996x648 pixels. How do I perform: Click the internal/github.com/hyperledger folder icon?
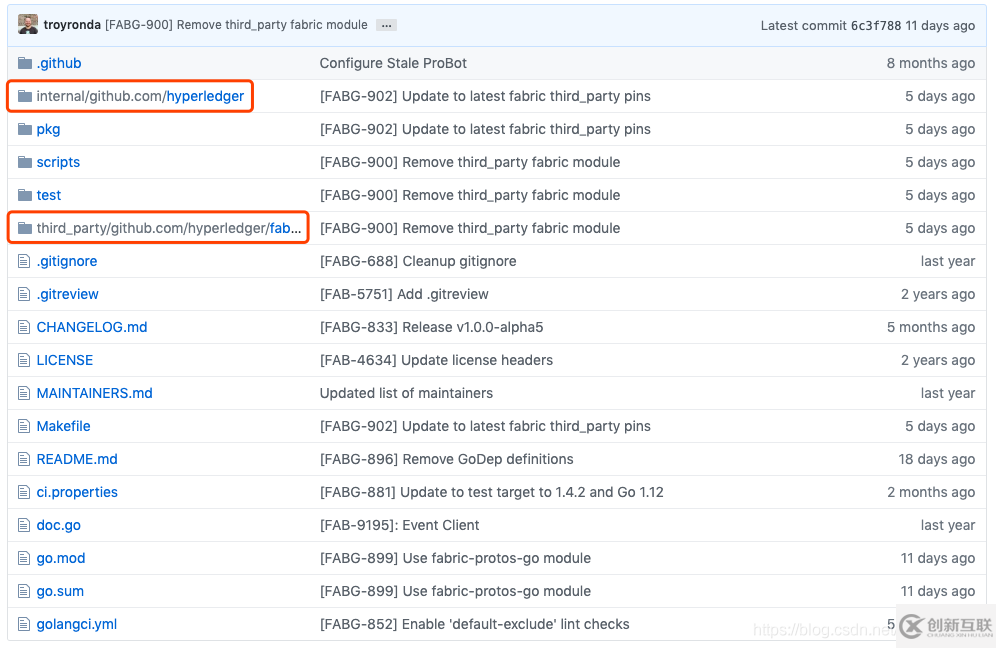point(25,96)
